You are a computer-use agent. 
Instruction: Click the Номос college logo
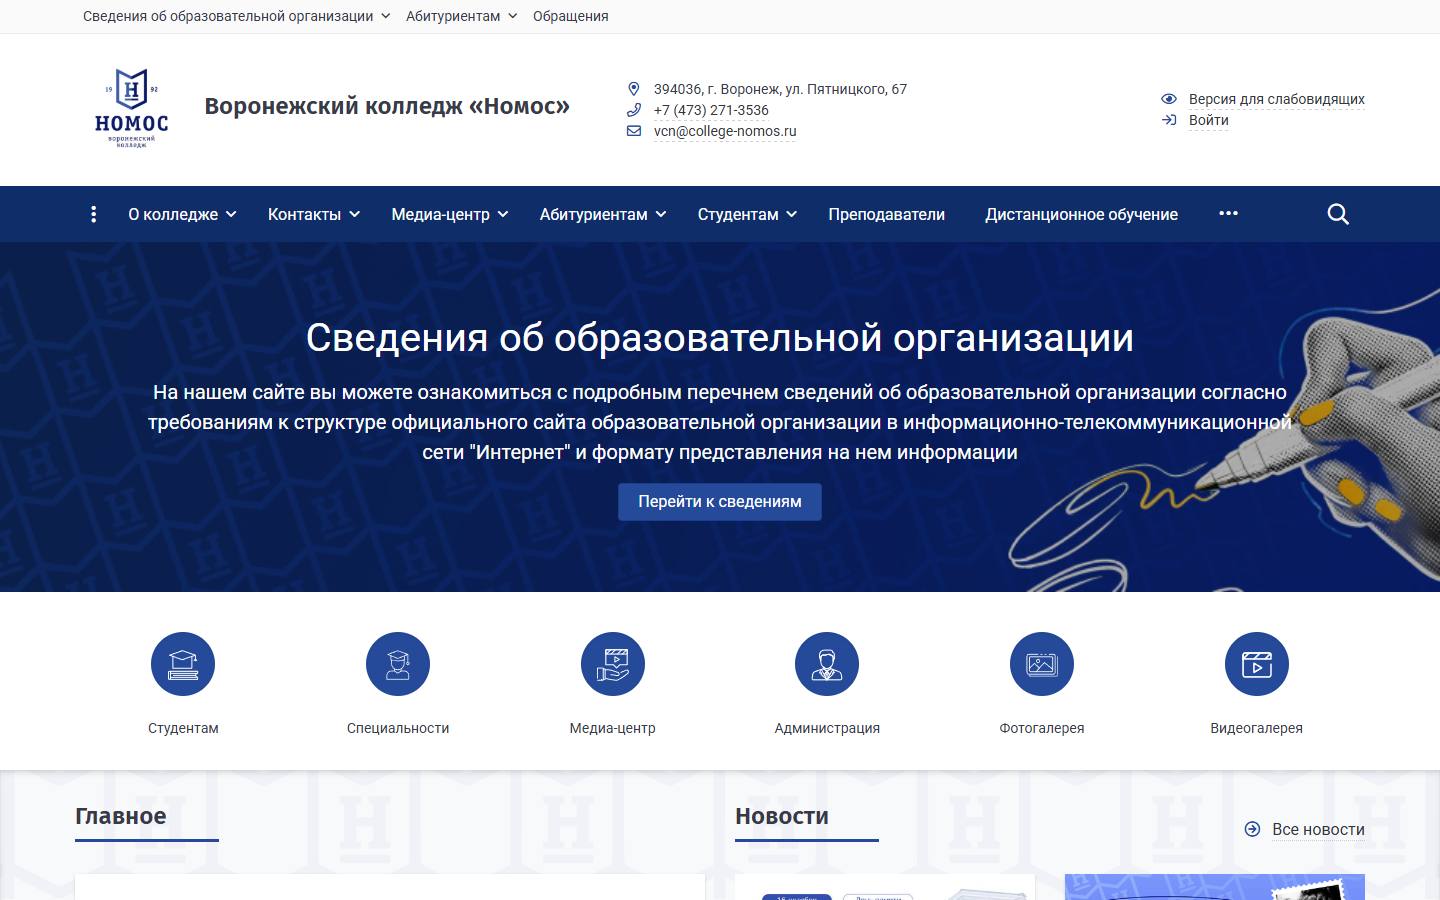pyautogui.click(x=131, y=108)
